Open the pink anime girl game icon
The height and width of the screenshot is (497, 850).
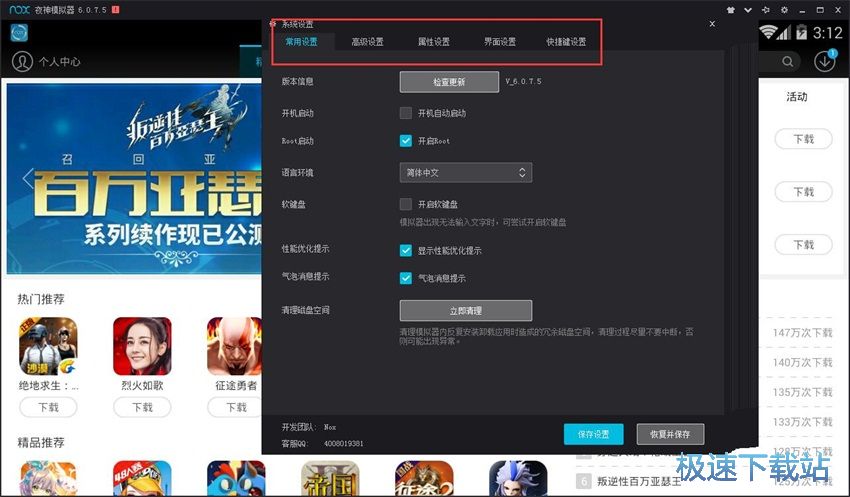48,478
